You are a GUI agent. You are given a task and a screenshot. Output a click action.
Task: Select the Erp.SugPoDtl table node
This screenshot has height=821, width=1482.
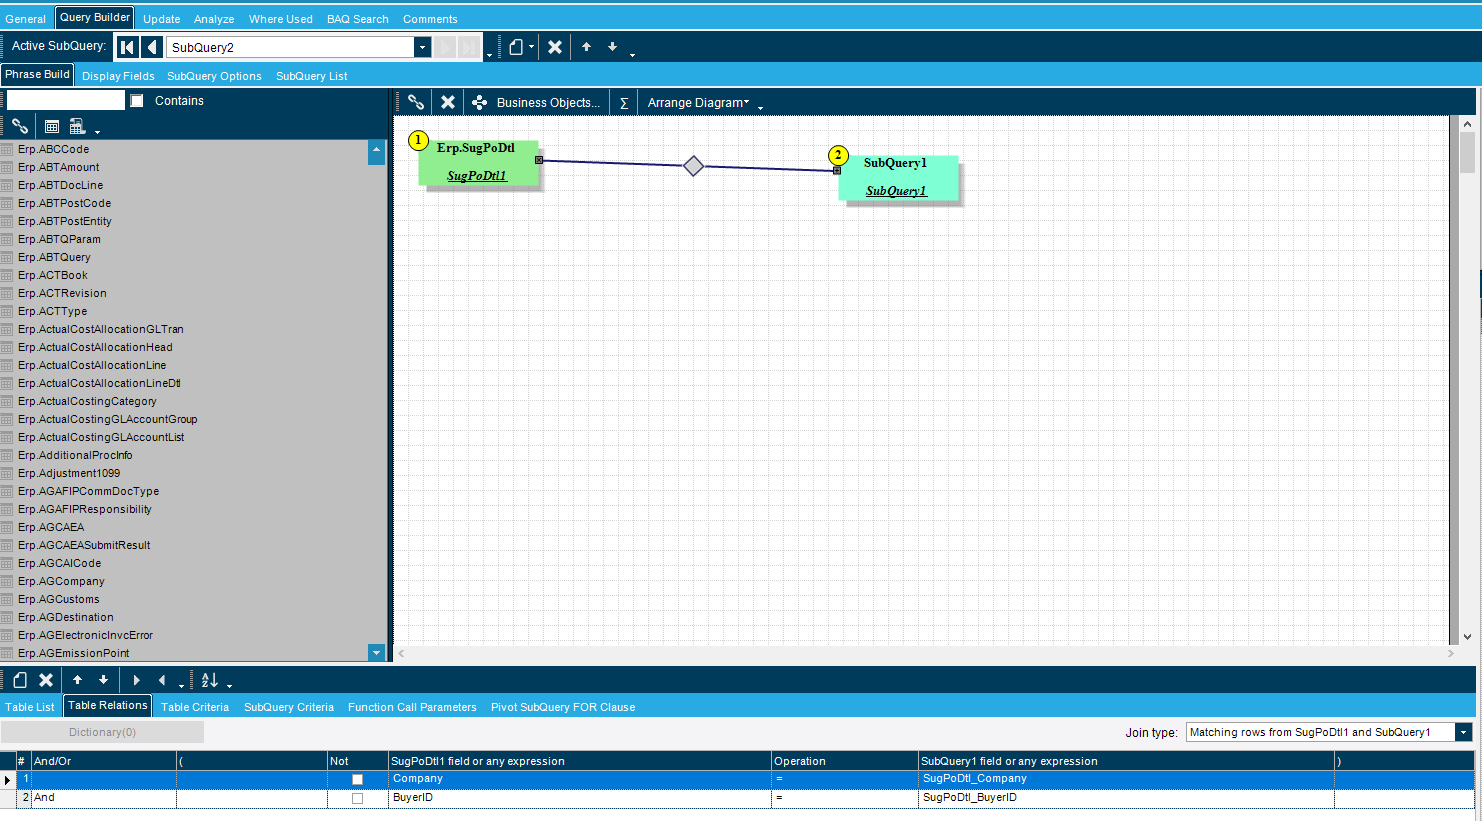(478, 161)
